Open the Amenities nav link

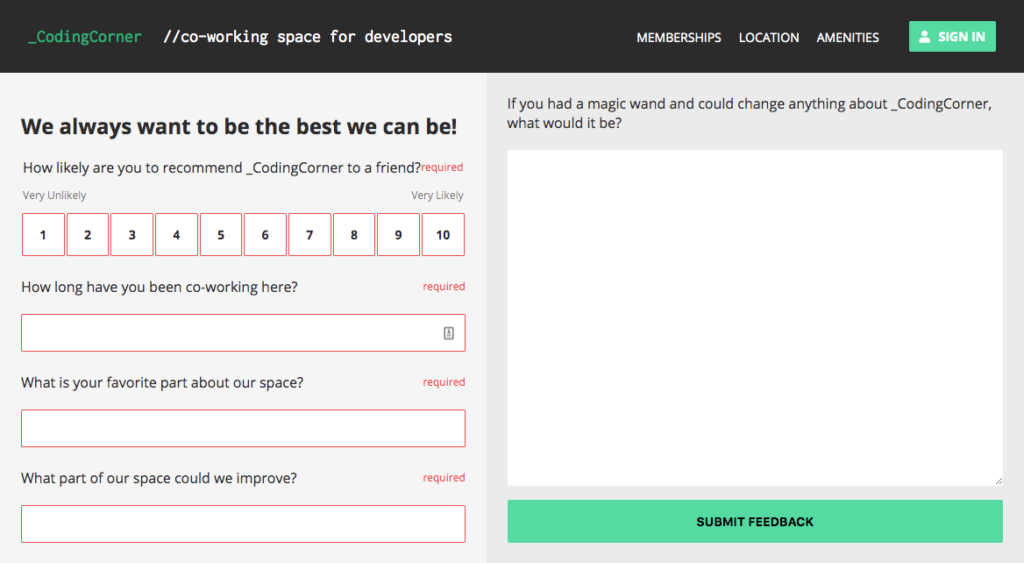pyautogui.click(x=848, y=37)
